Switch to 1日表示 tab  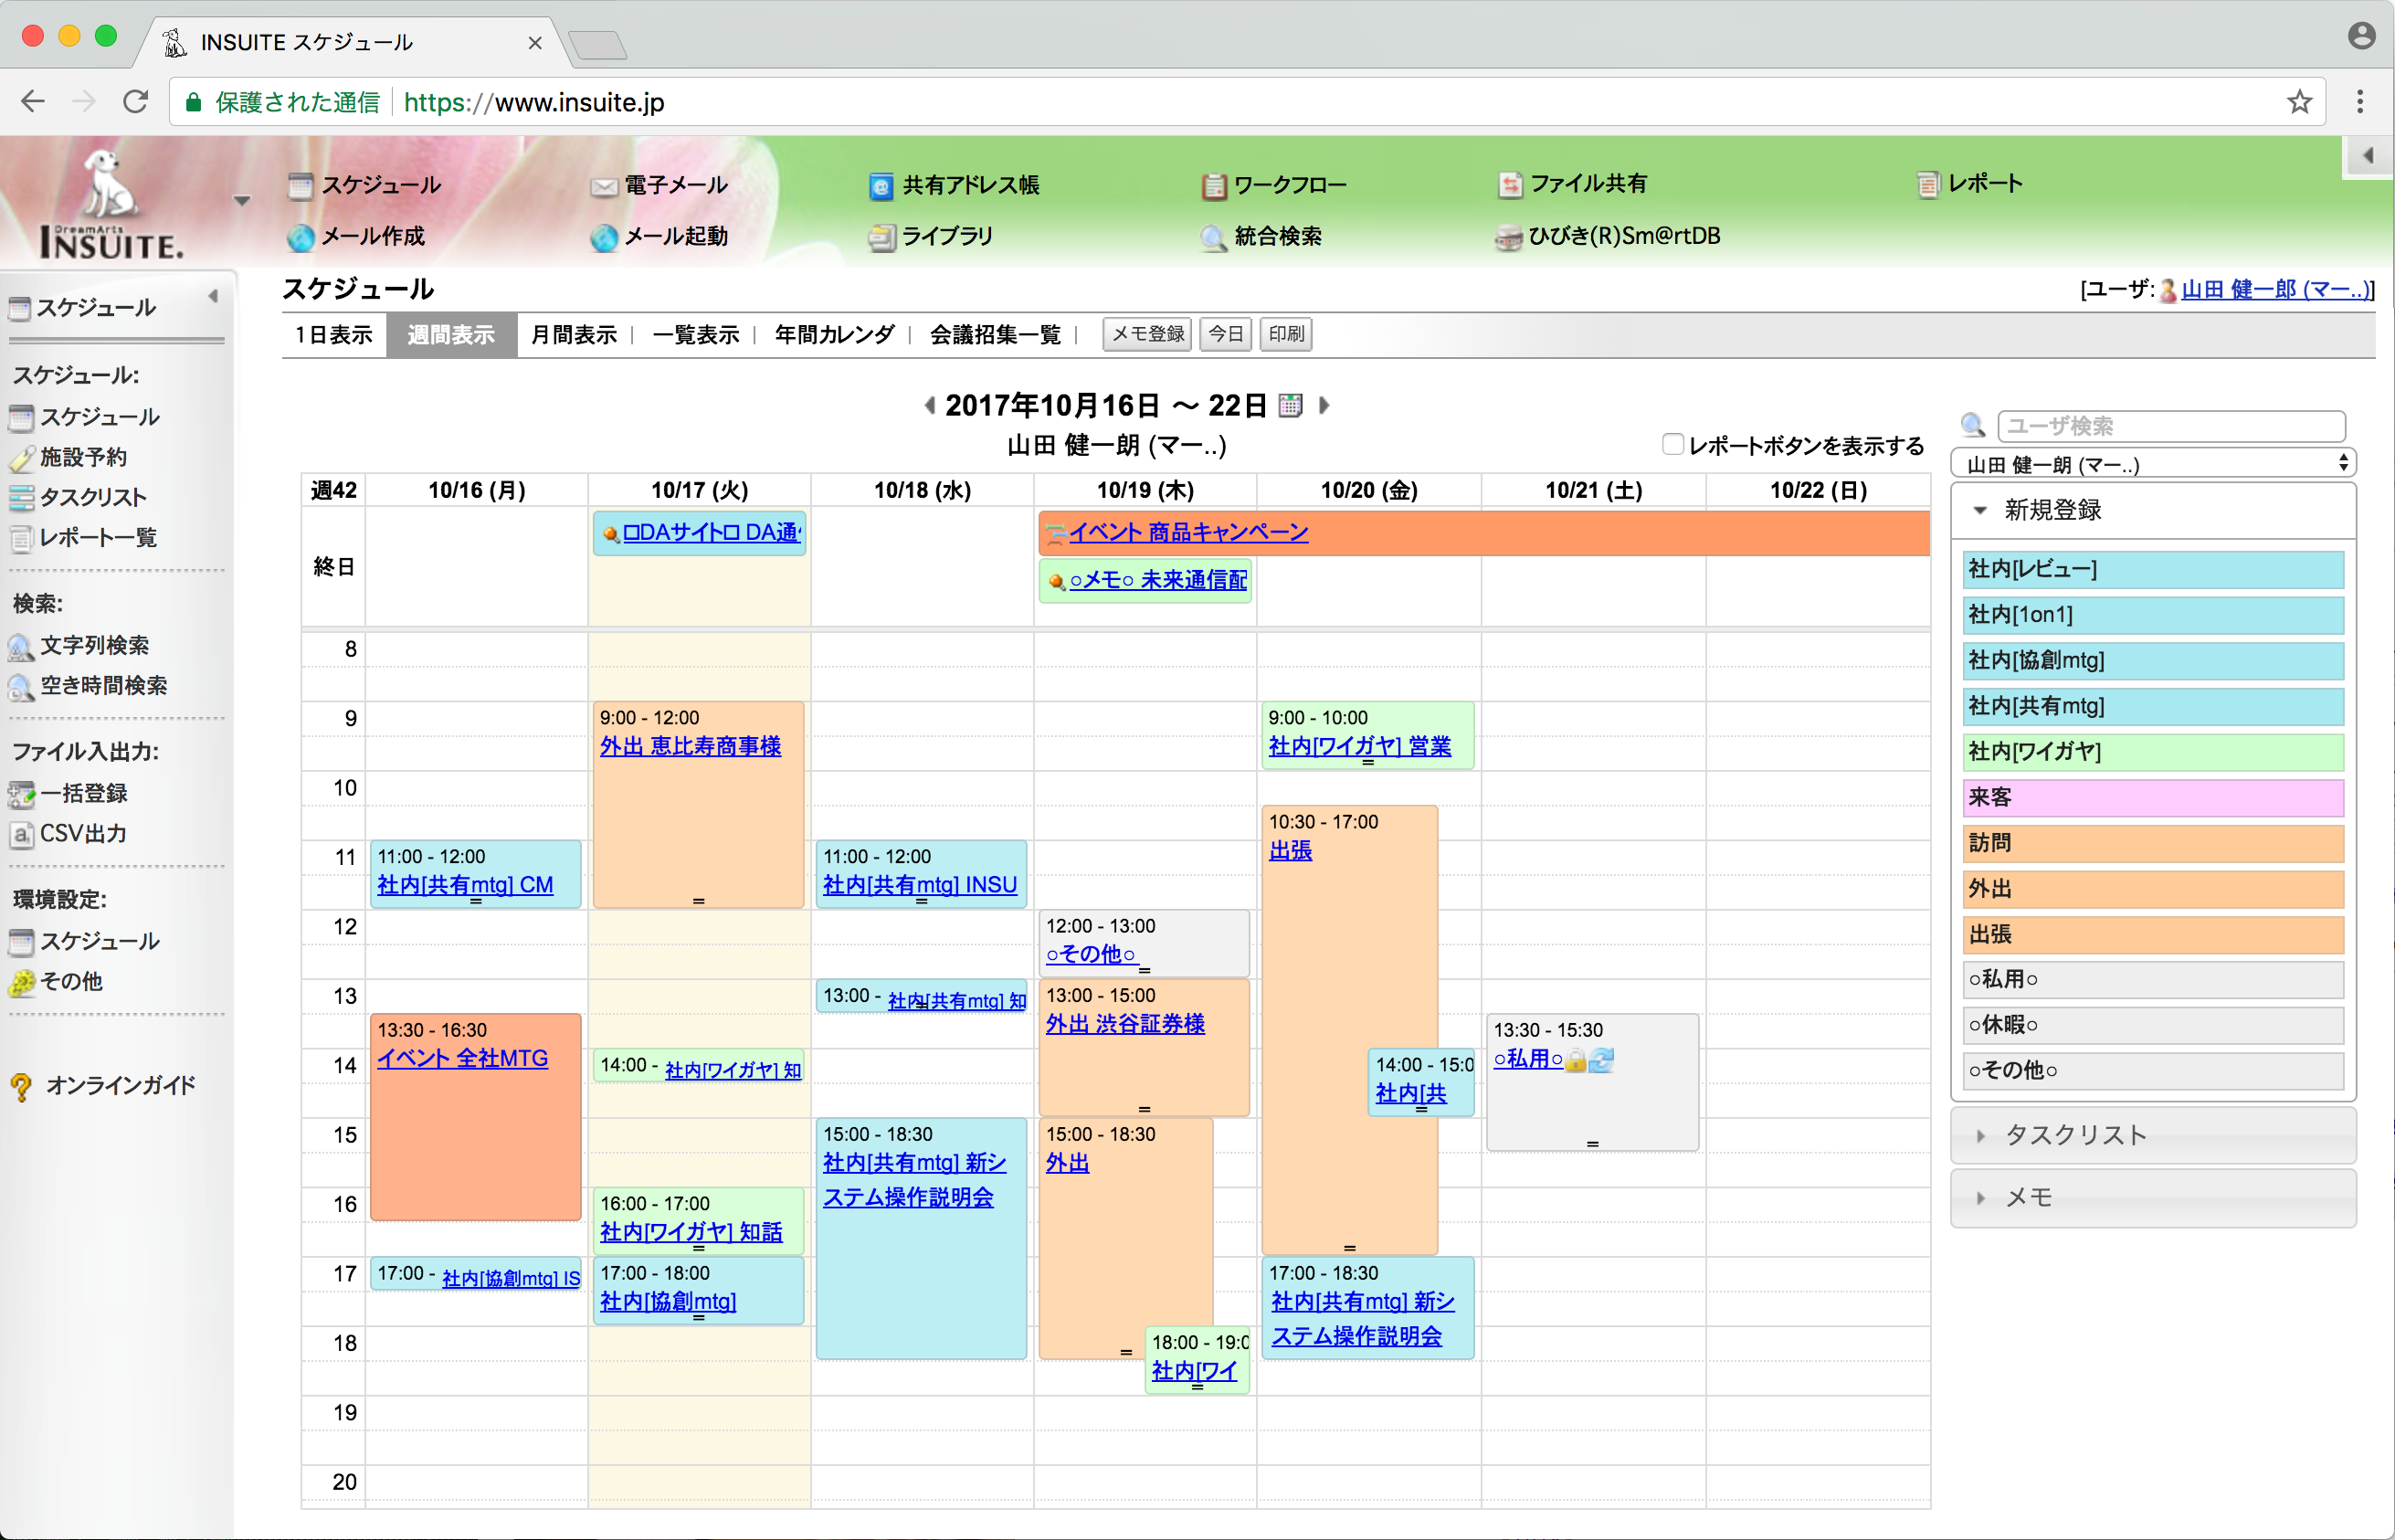334,335
